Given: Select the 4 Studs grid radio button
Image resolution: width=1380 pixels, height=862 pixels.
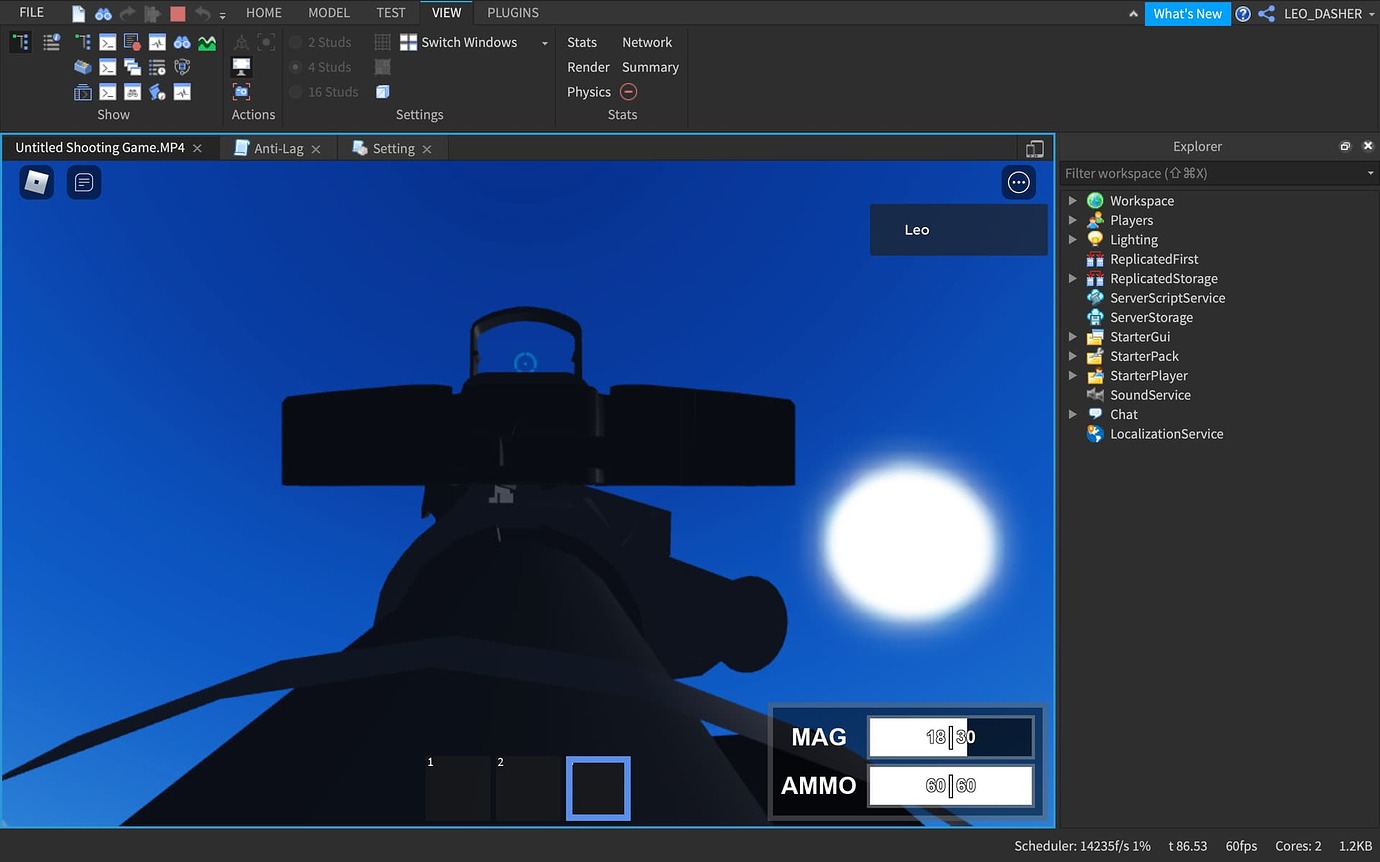Looking at the screenshot, I should pyautogui.click(x=296, y=66).
